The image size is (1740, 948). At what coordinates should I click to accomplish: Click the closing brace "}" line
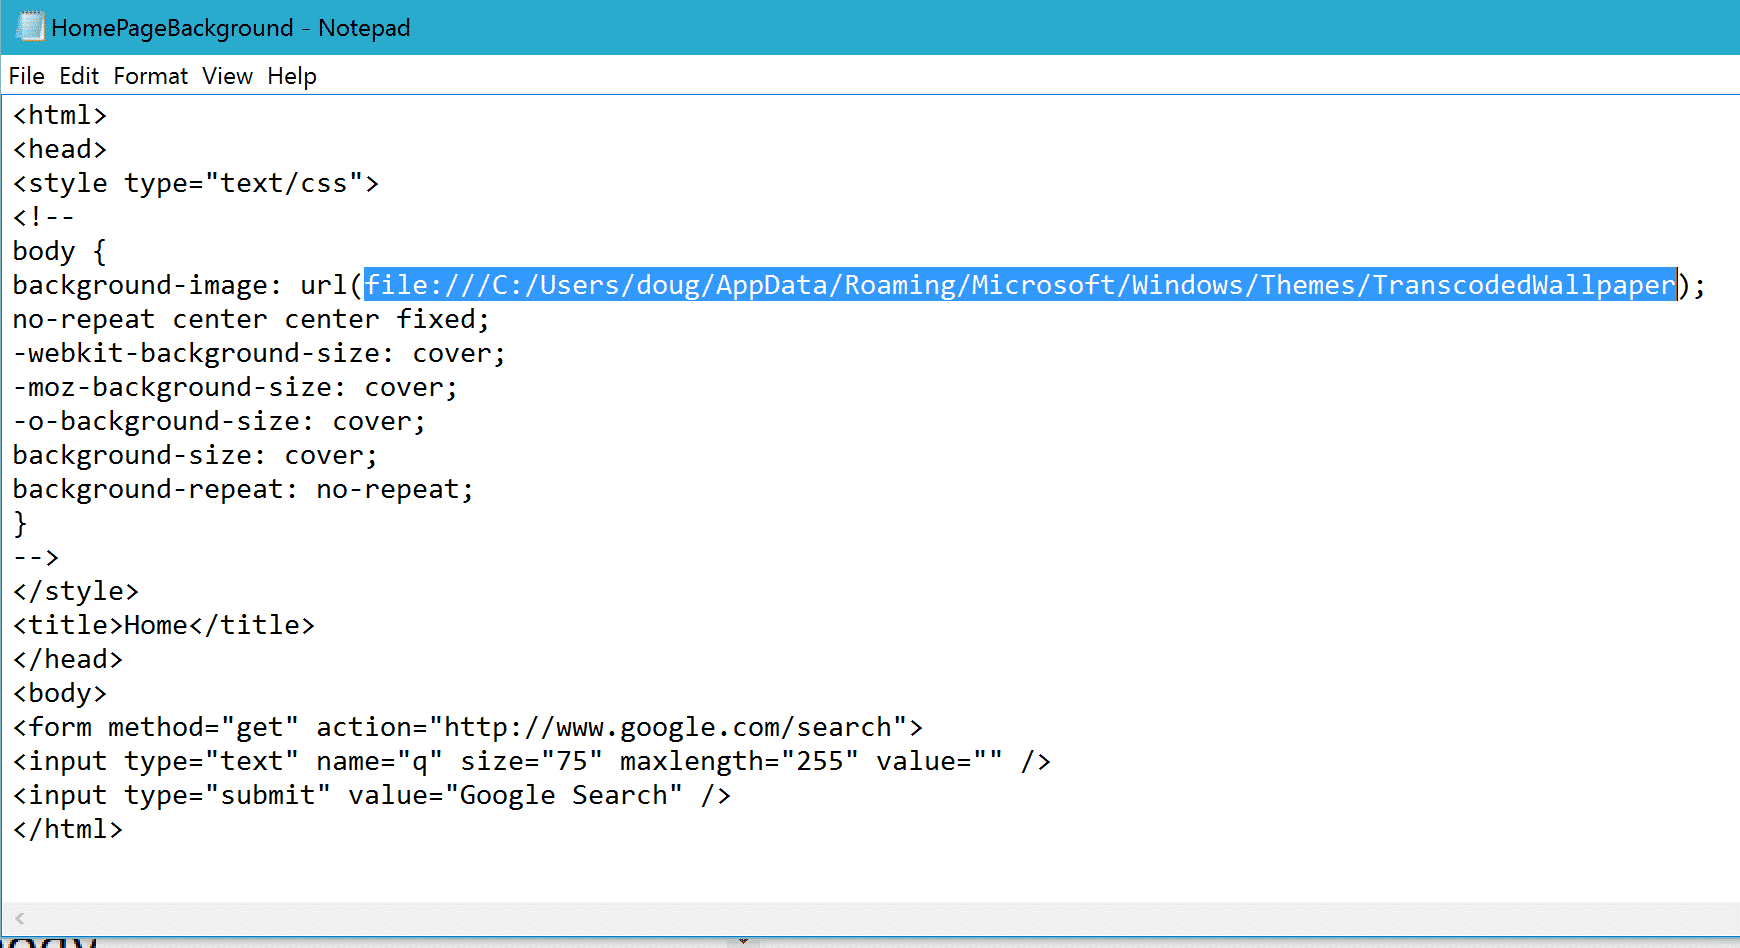(x=20, y=523)
